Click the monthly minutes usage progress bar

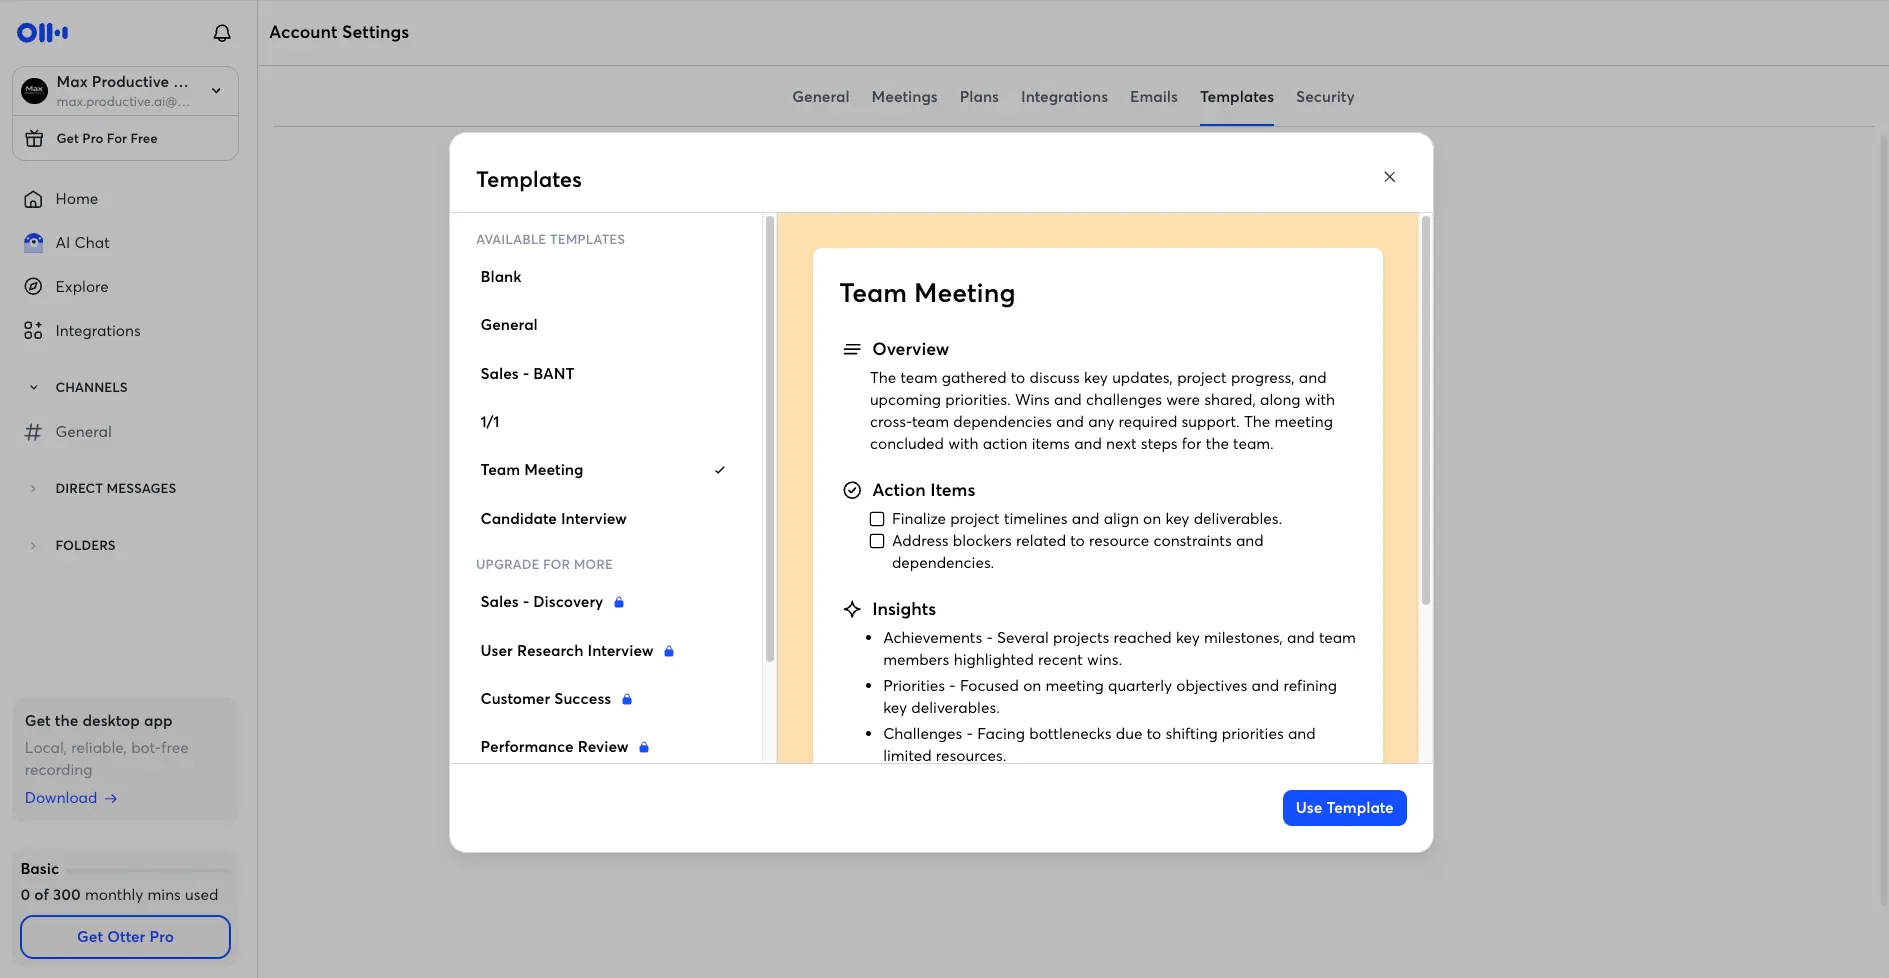(149, 870)
